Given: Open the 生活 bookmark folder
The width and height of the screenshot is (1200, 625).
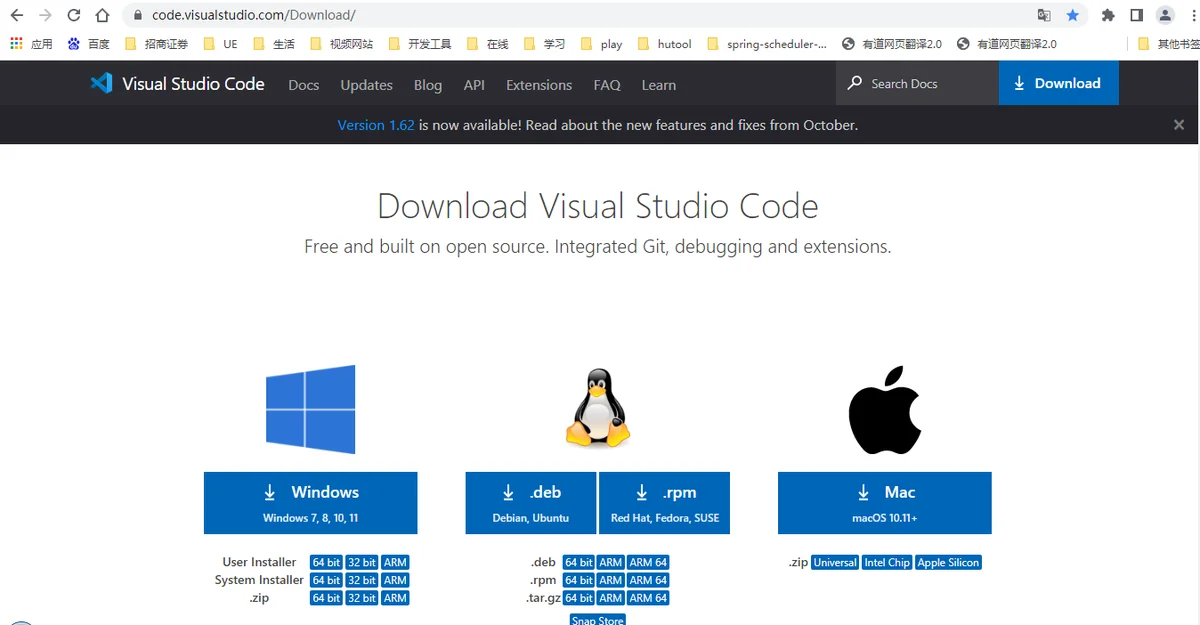Looking at the screenshot, I should coord(274,44).
